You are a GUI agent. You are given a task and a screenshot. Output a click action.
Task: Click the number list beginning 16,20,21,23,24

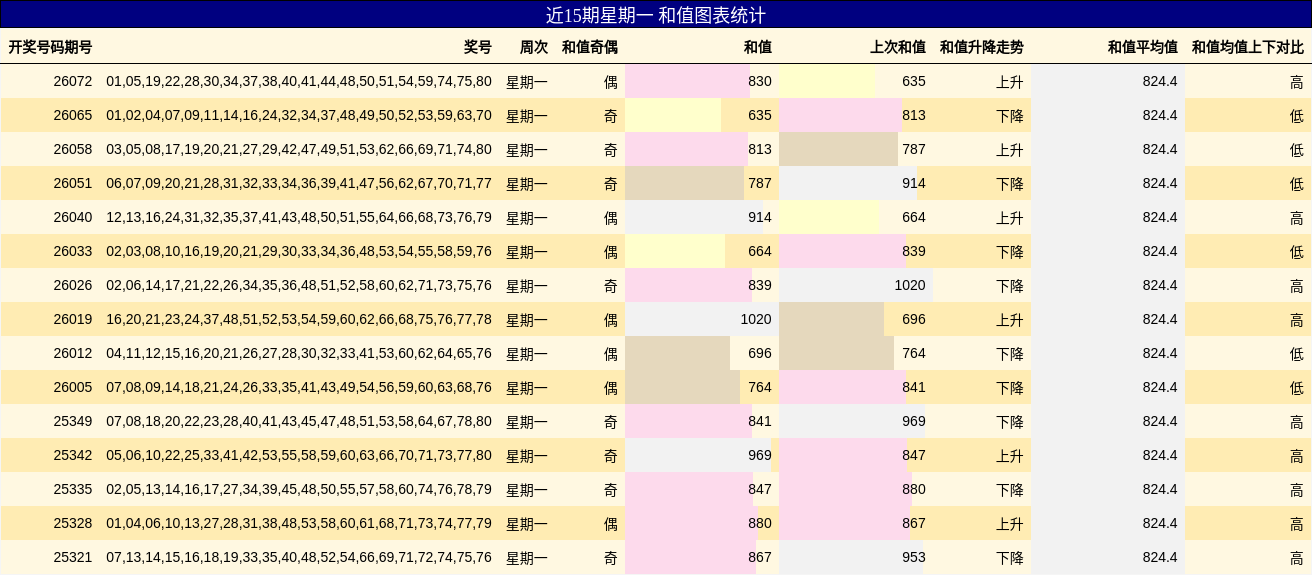(x=299, y=319)
